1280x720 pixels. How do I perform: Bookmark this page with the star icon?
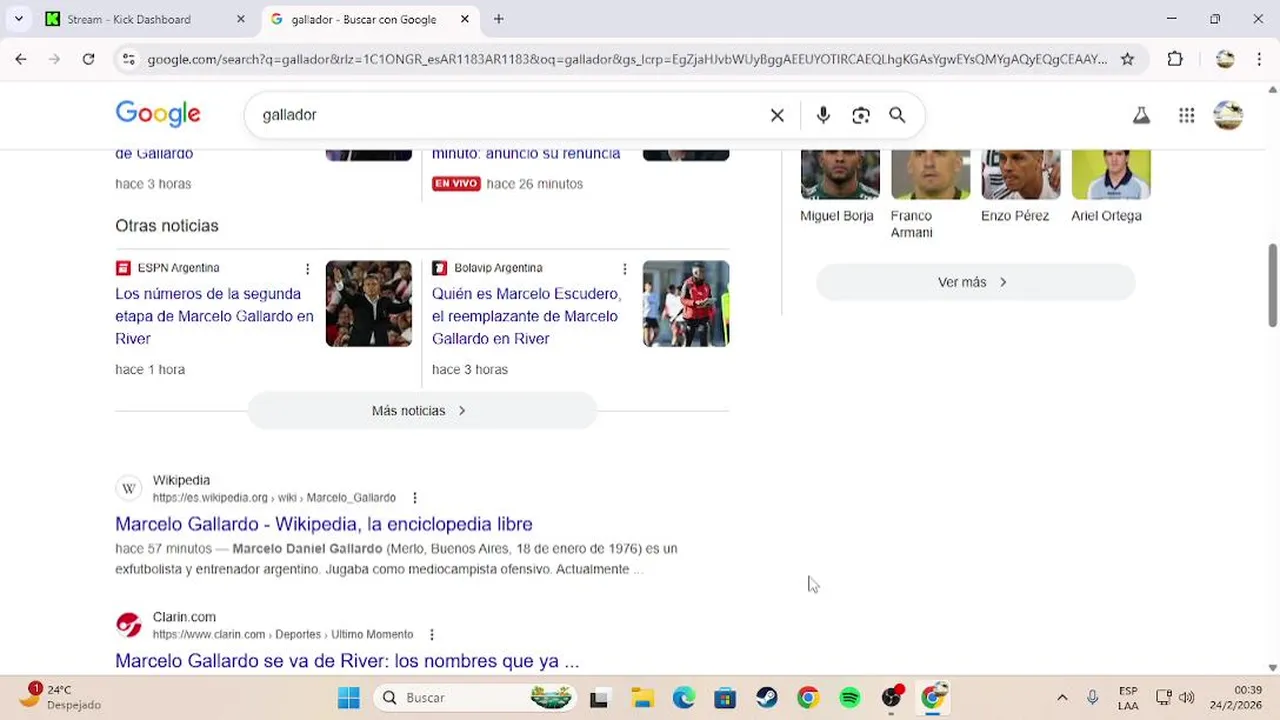tap(1127, 59)
